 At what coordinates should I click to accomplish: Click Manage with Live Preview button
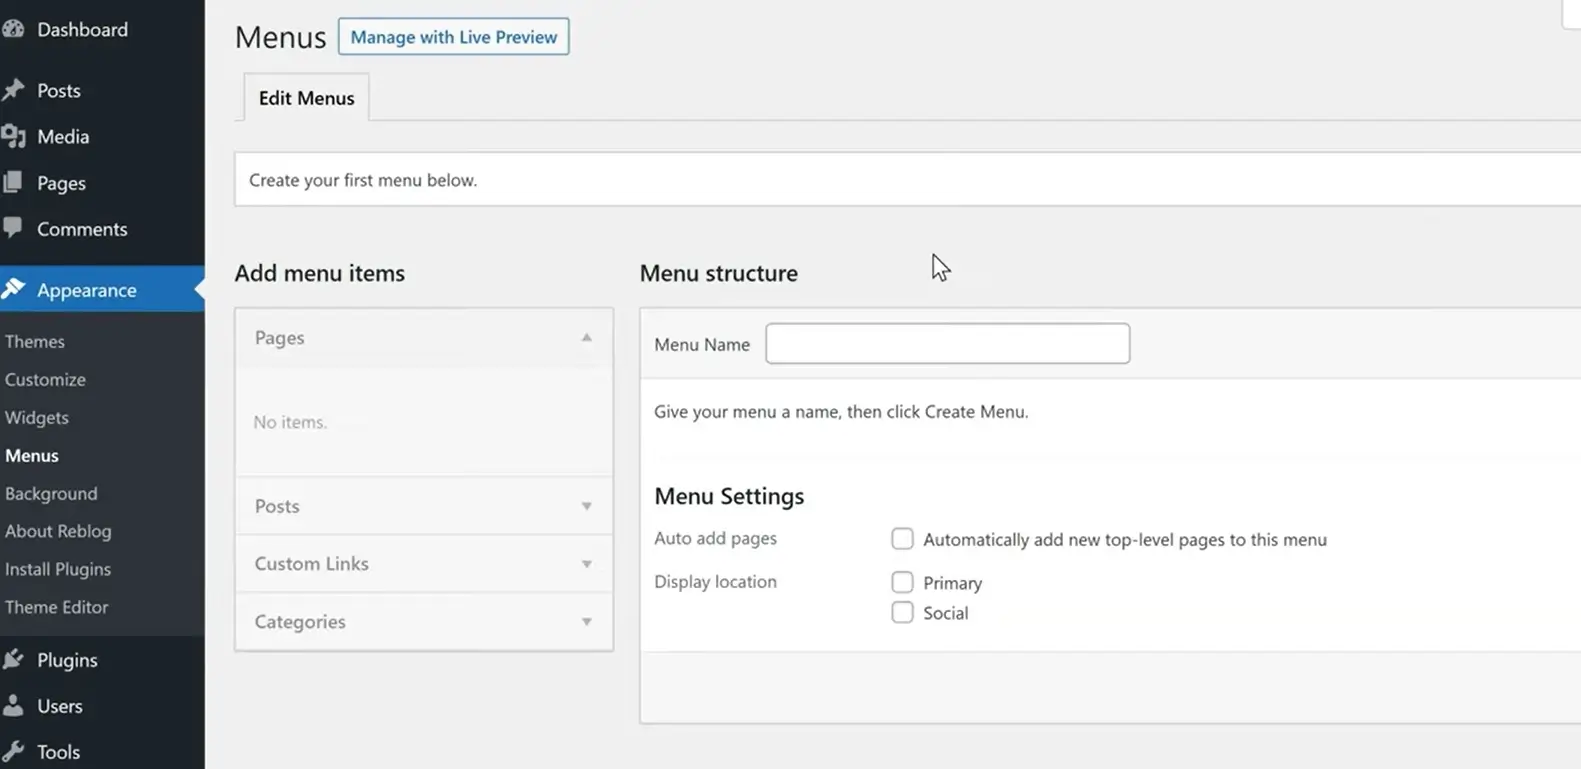point(453,37)
